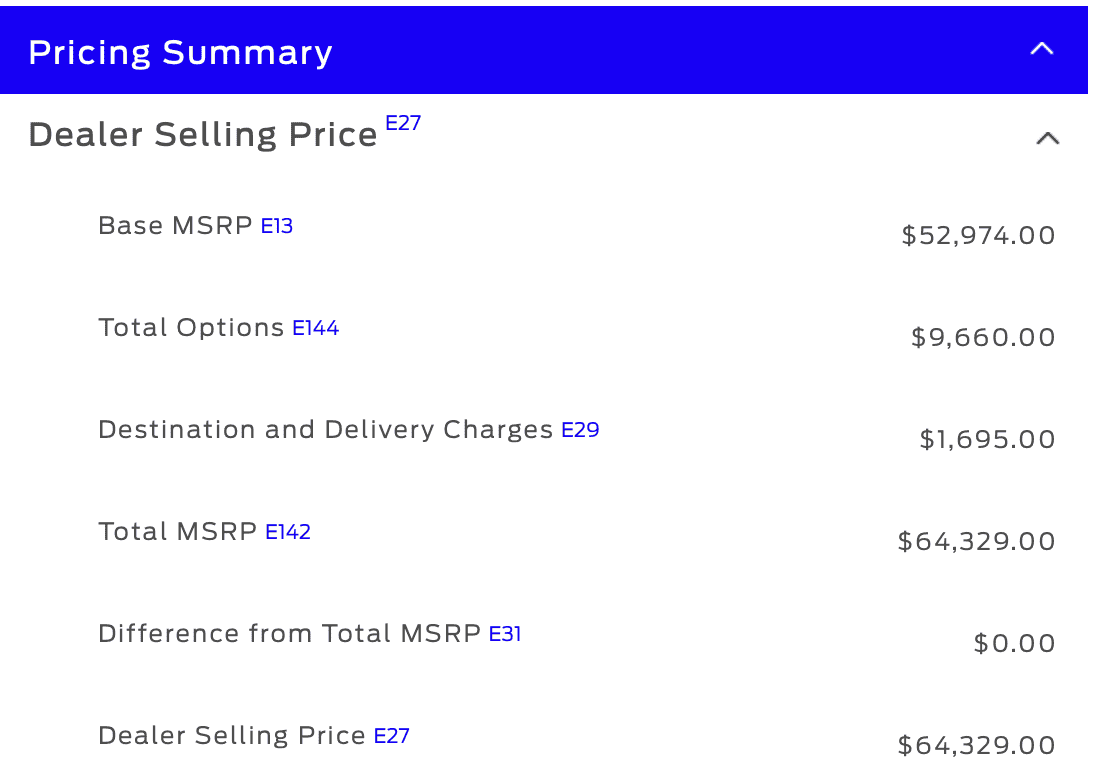1096x784 pixels.
Task: Click the Destination and Delivery Charges label
Action: tap(325, 430)
